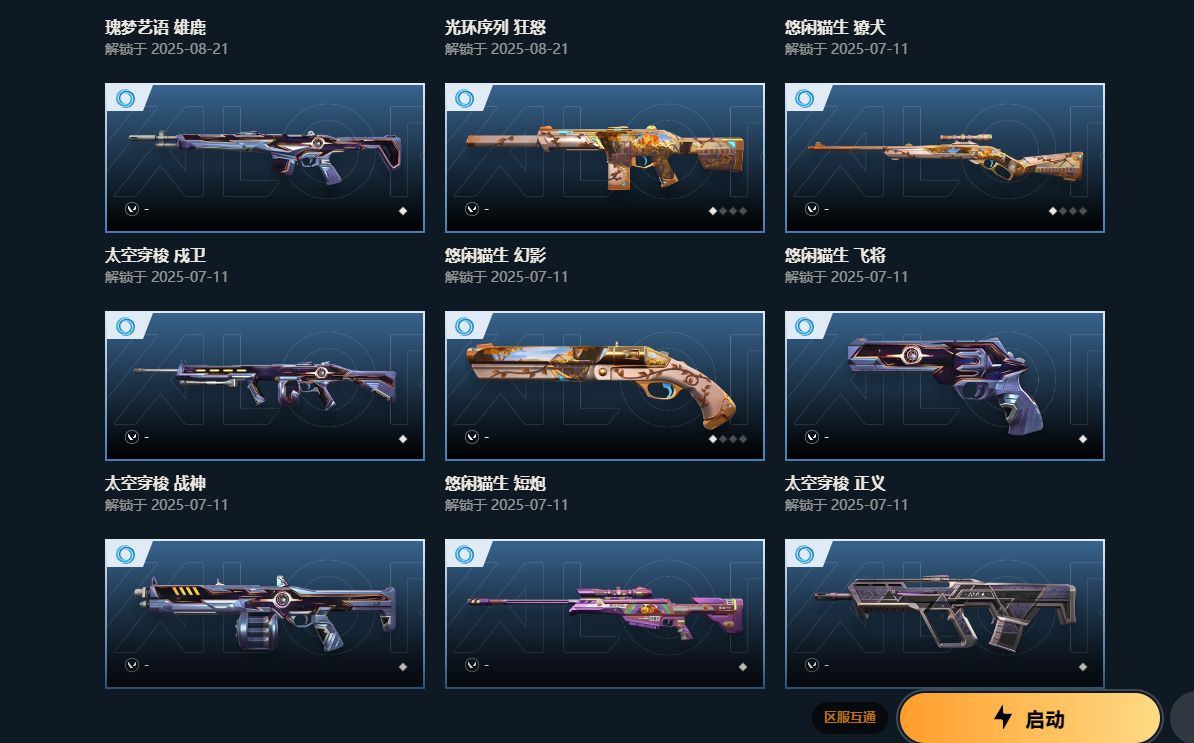Click the Valorant points icon on 太空穿梭 战神 card

132,437
